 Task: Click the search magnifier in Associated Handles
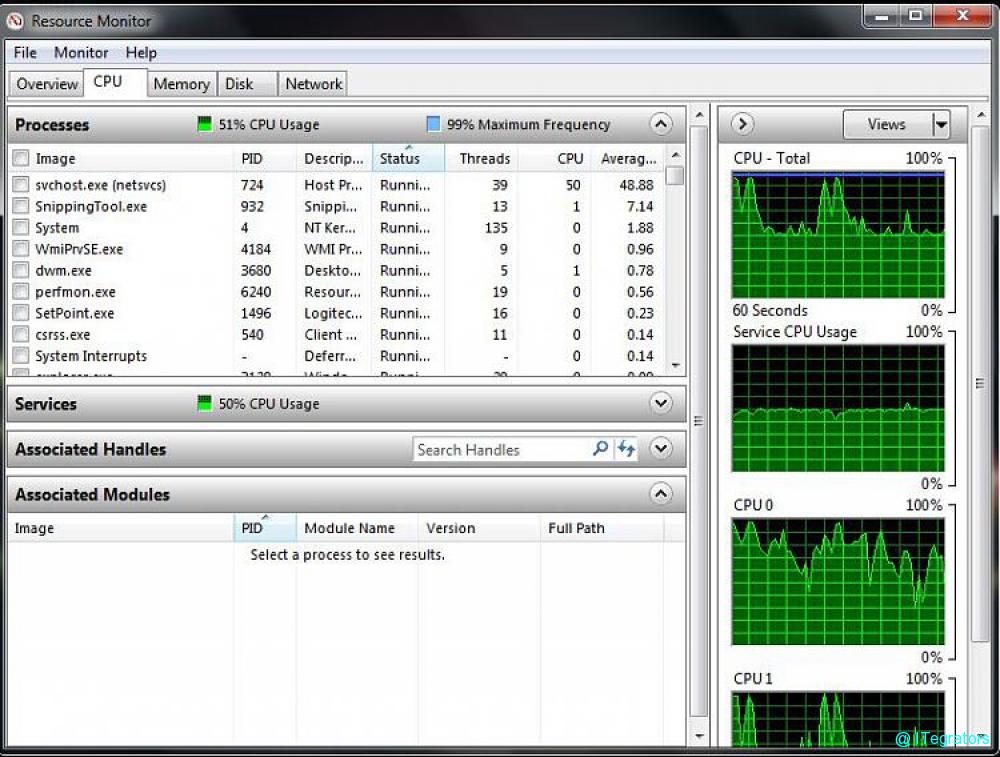tap(600, 448)
